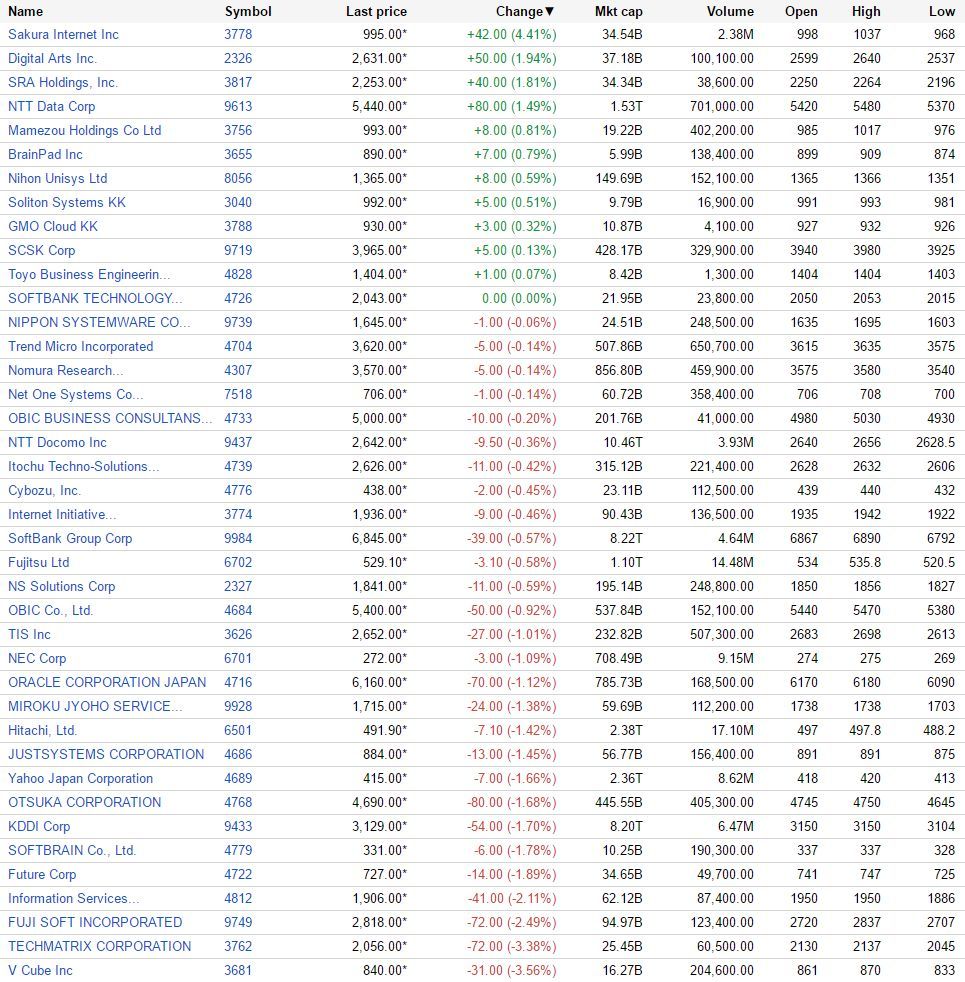Open the SOFTBANK TECHNOLOGY... link
The image size is (965, 982).
(95, 298)
